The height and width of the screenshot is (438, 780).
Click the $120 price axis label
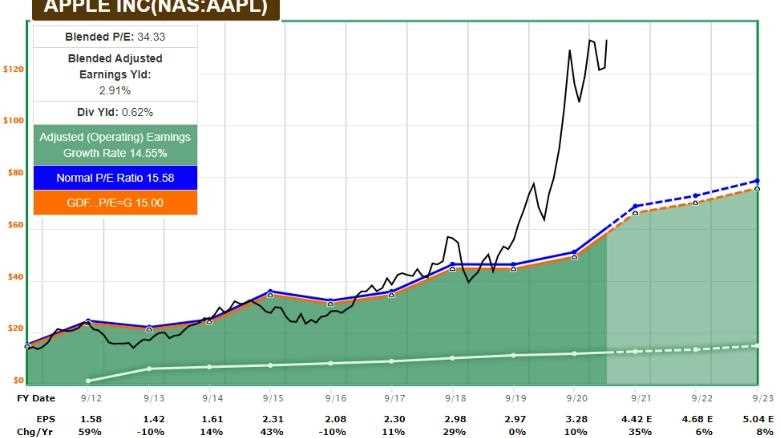13,69
